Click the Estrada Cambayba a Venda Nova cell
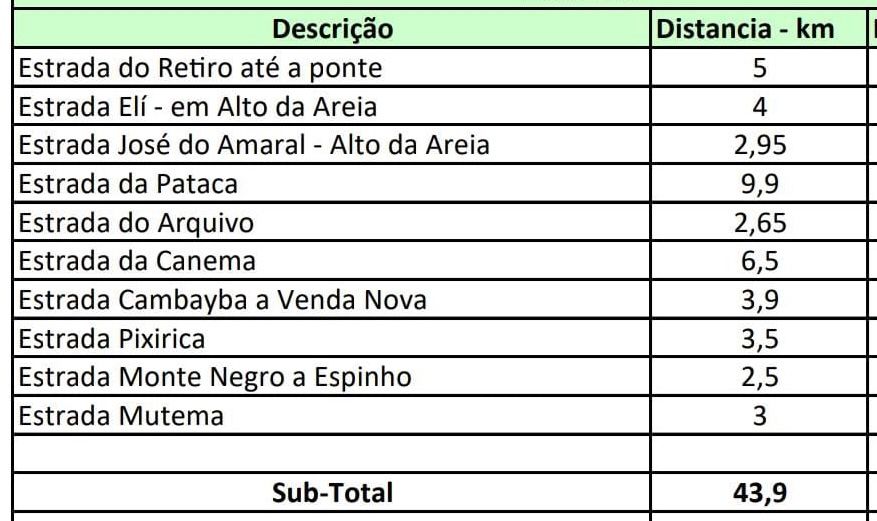Screen dimensions: 877x521 pyautogui.click(x=332, y=299)
